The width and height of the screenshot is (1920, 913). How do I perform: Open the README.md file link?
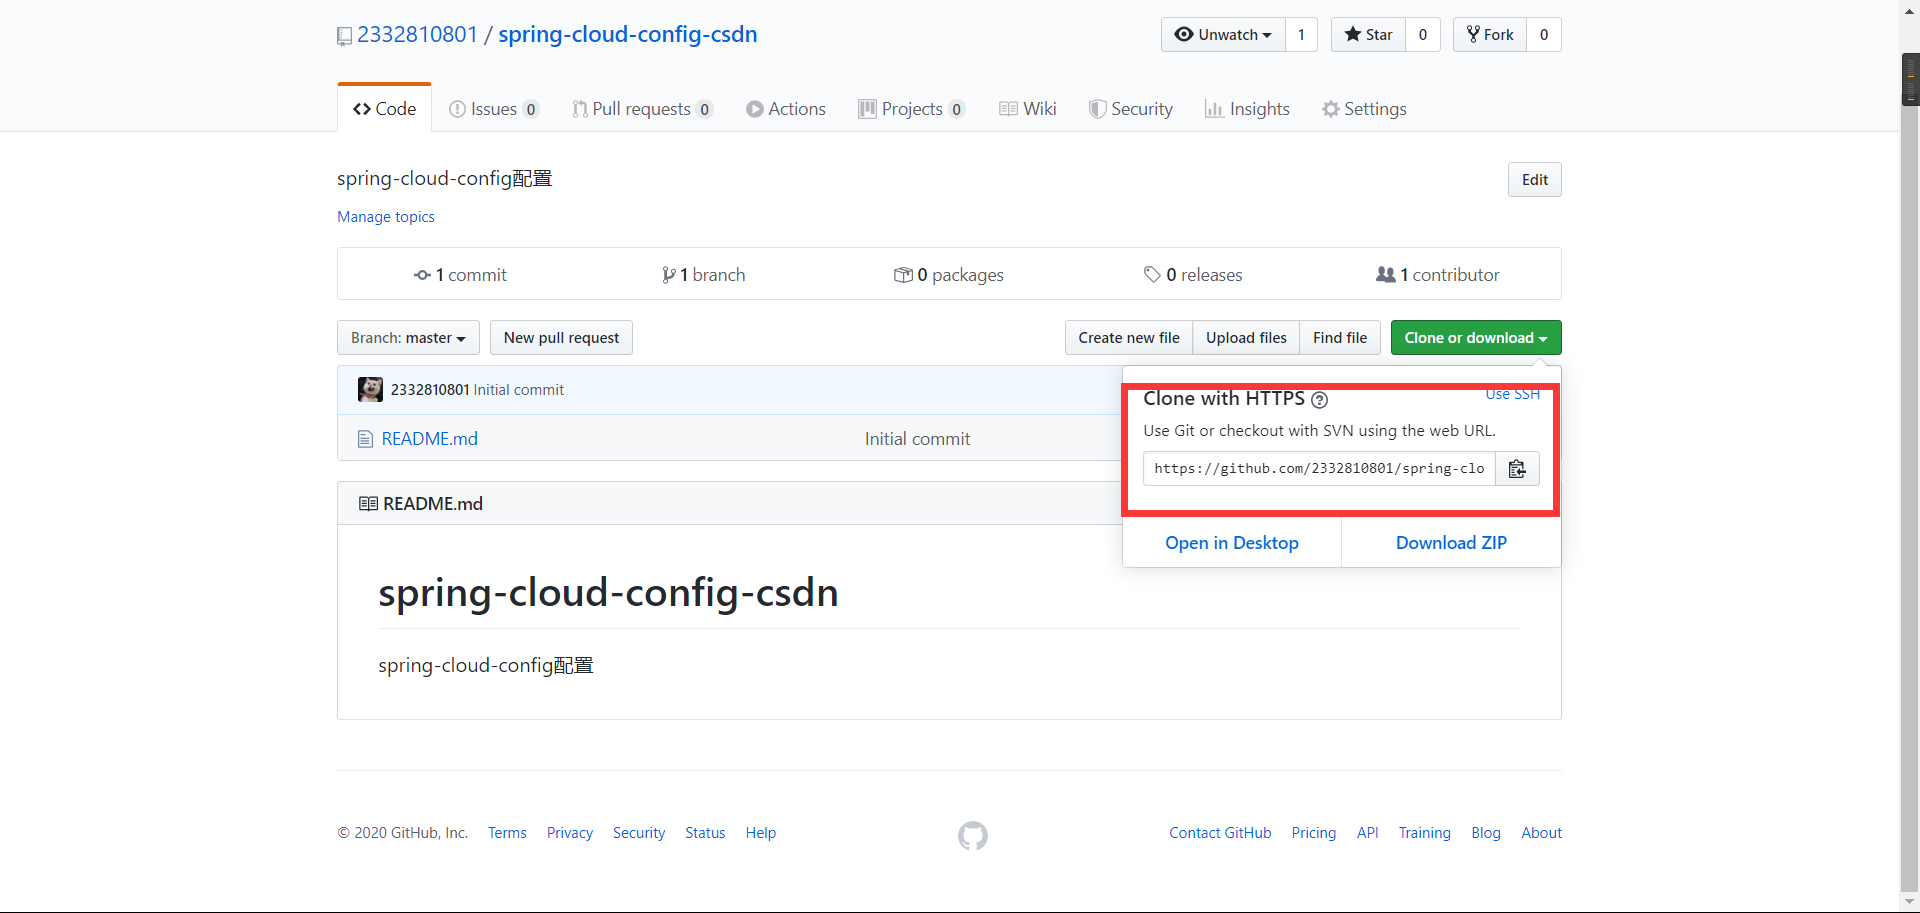point(430,439)
